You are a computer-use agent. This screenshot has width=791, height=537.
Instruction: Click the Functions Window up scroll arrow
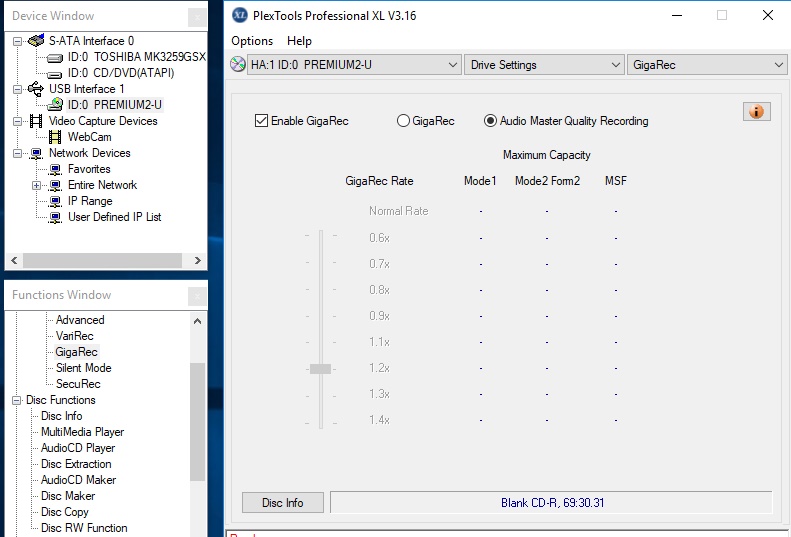click(197, 321)
